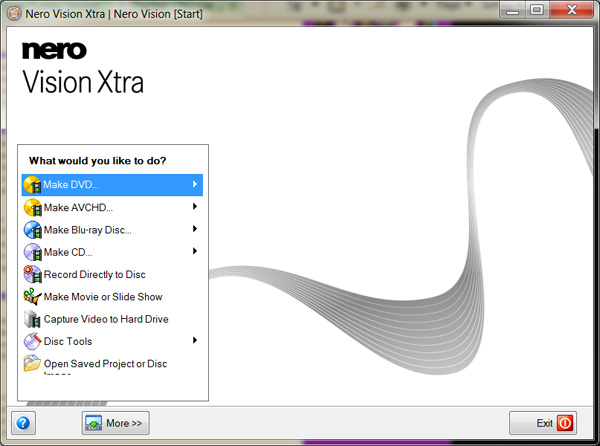Click the Exit button
This screenshot has height=446, width=600.
click(x=543, y=423)
